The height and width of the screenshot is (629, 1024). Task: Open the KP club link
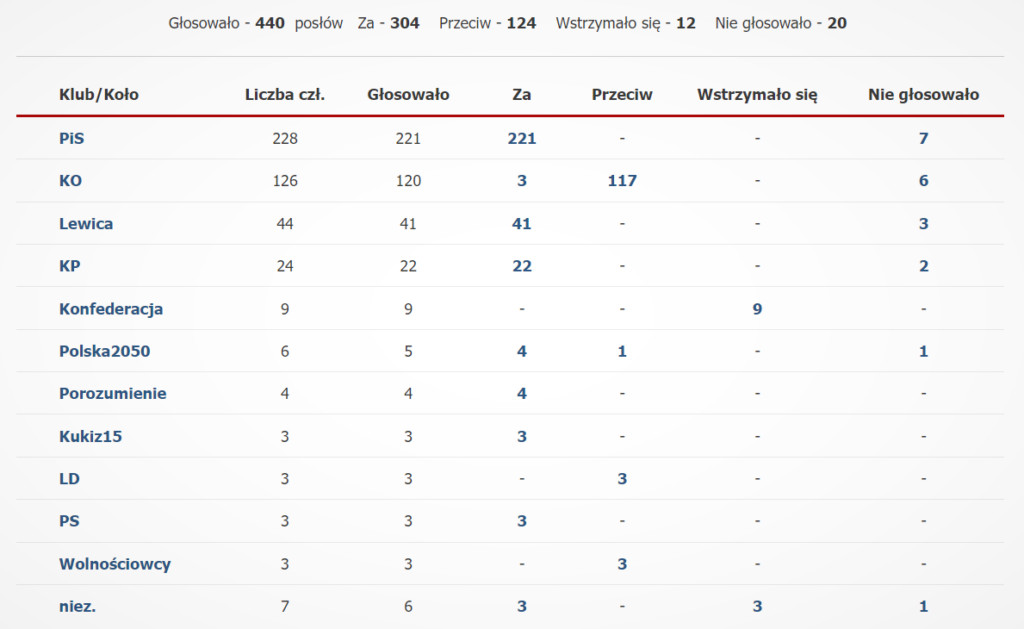(x=69, y=266)
